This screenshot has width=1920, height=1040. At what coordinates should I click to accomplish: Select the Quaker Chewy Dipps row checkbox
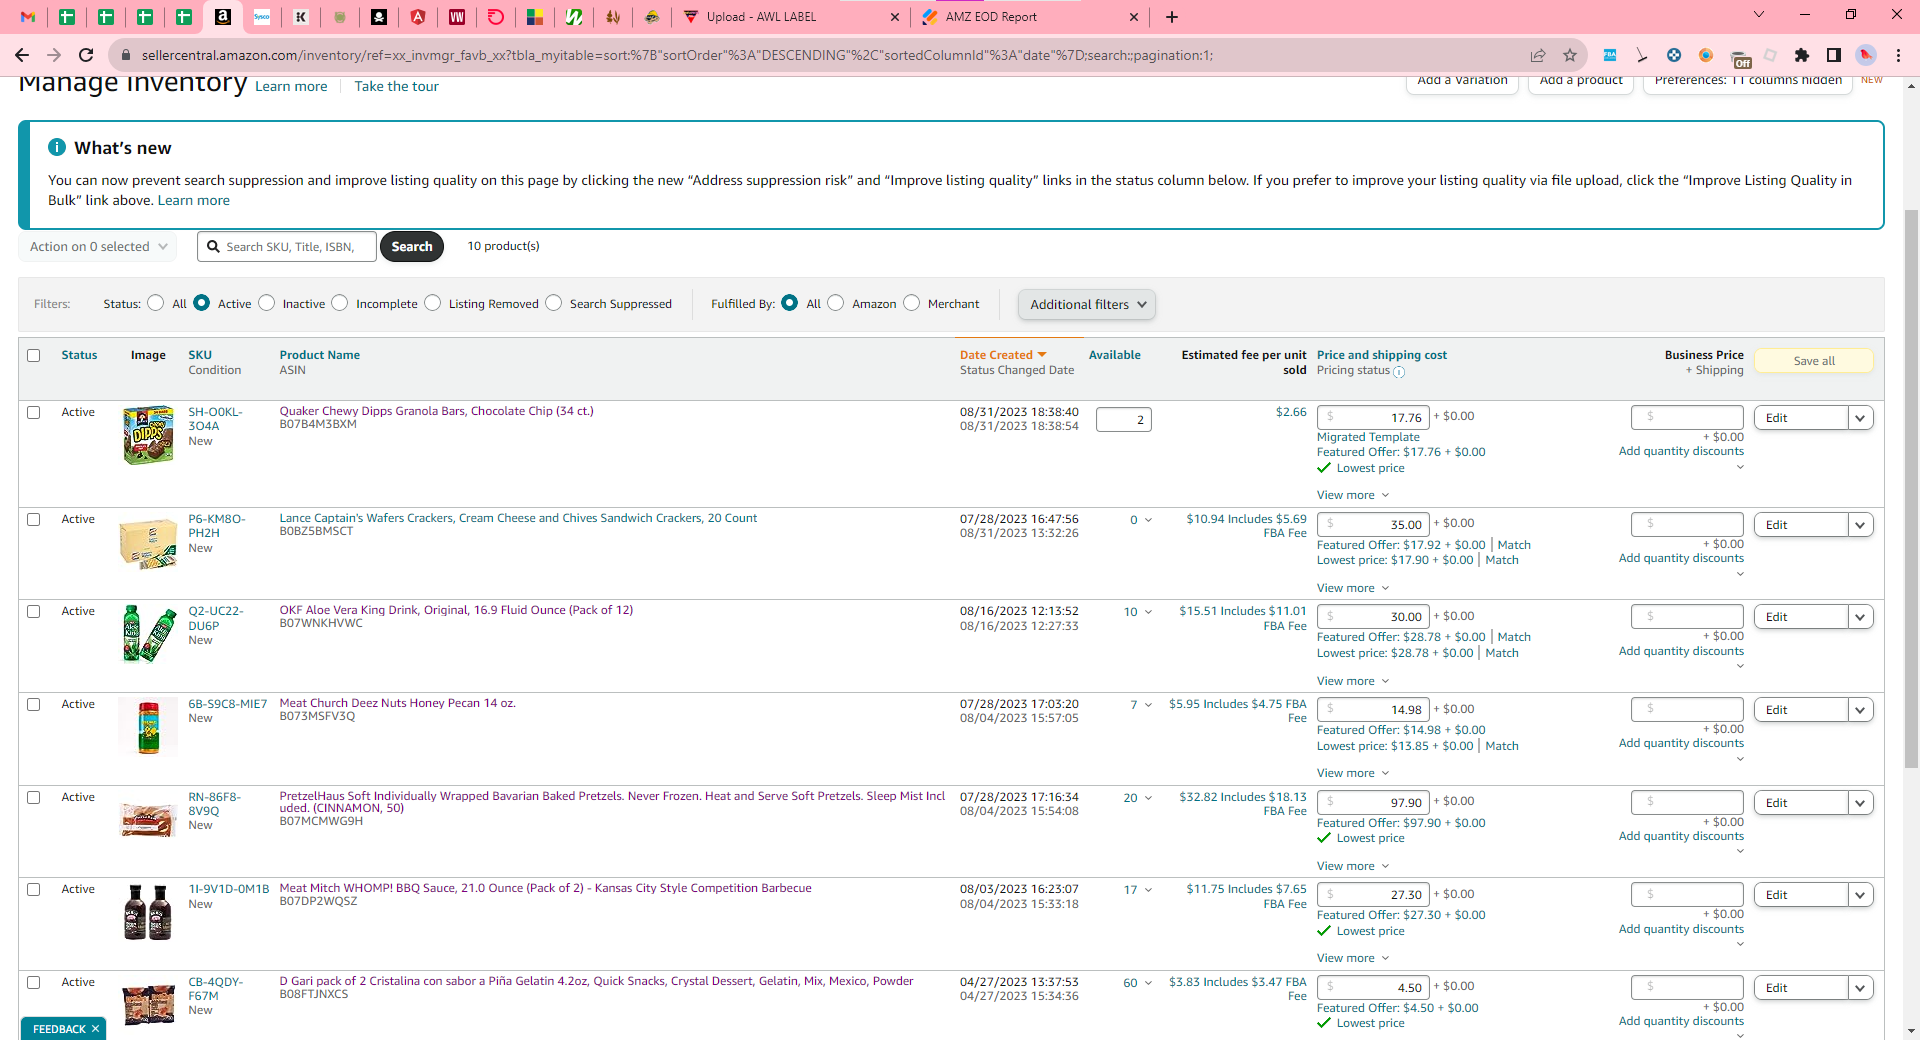pos(34,412)
